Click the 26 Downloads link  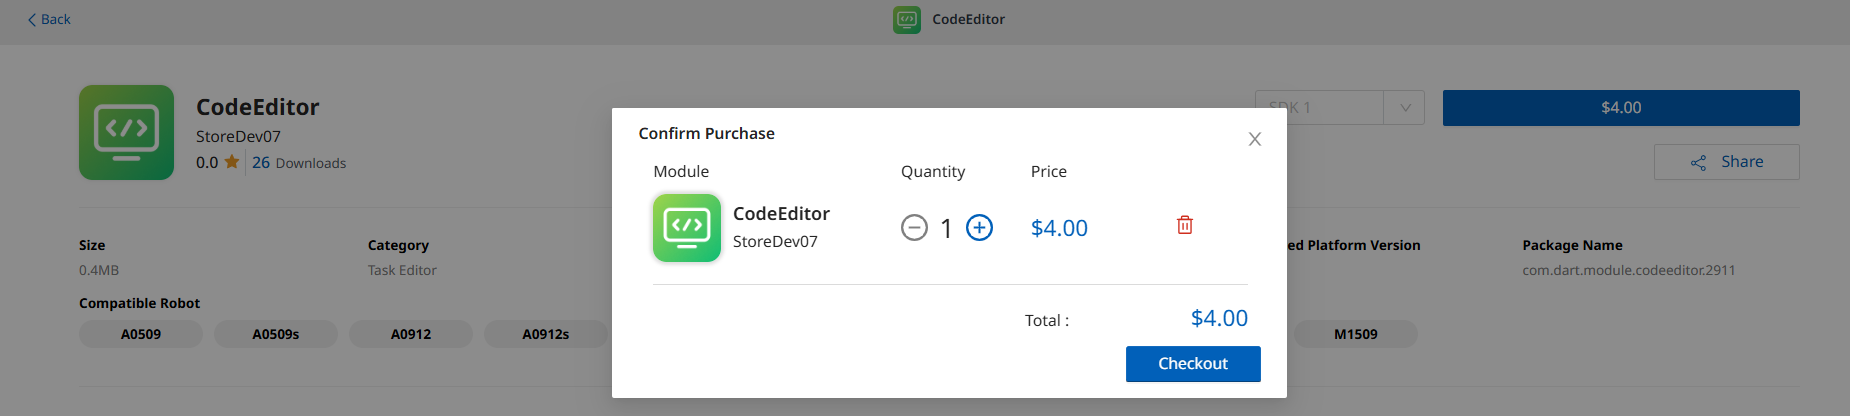coord(299,163)
